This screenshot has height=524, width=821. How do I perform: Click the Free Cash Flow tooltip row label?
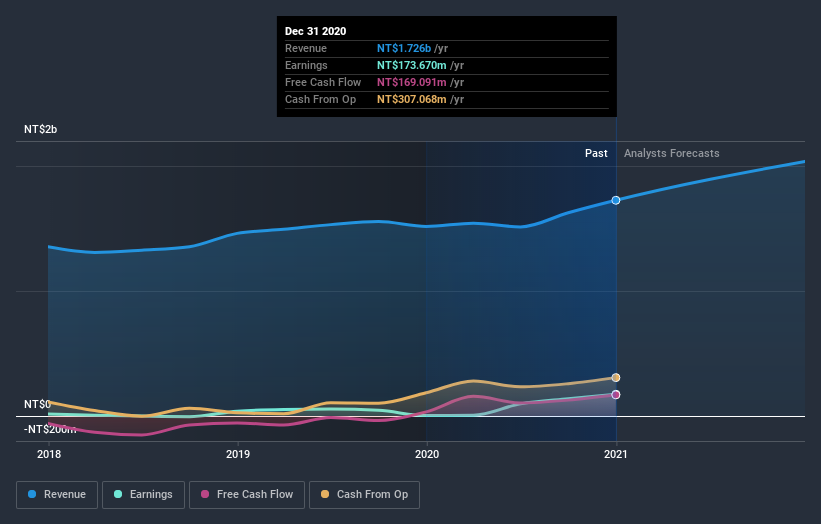pyautogui.click(x=323, y=82)
